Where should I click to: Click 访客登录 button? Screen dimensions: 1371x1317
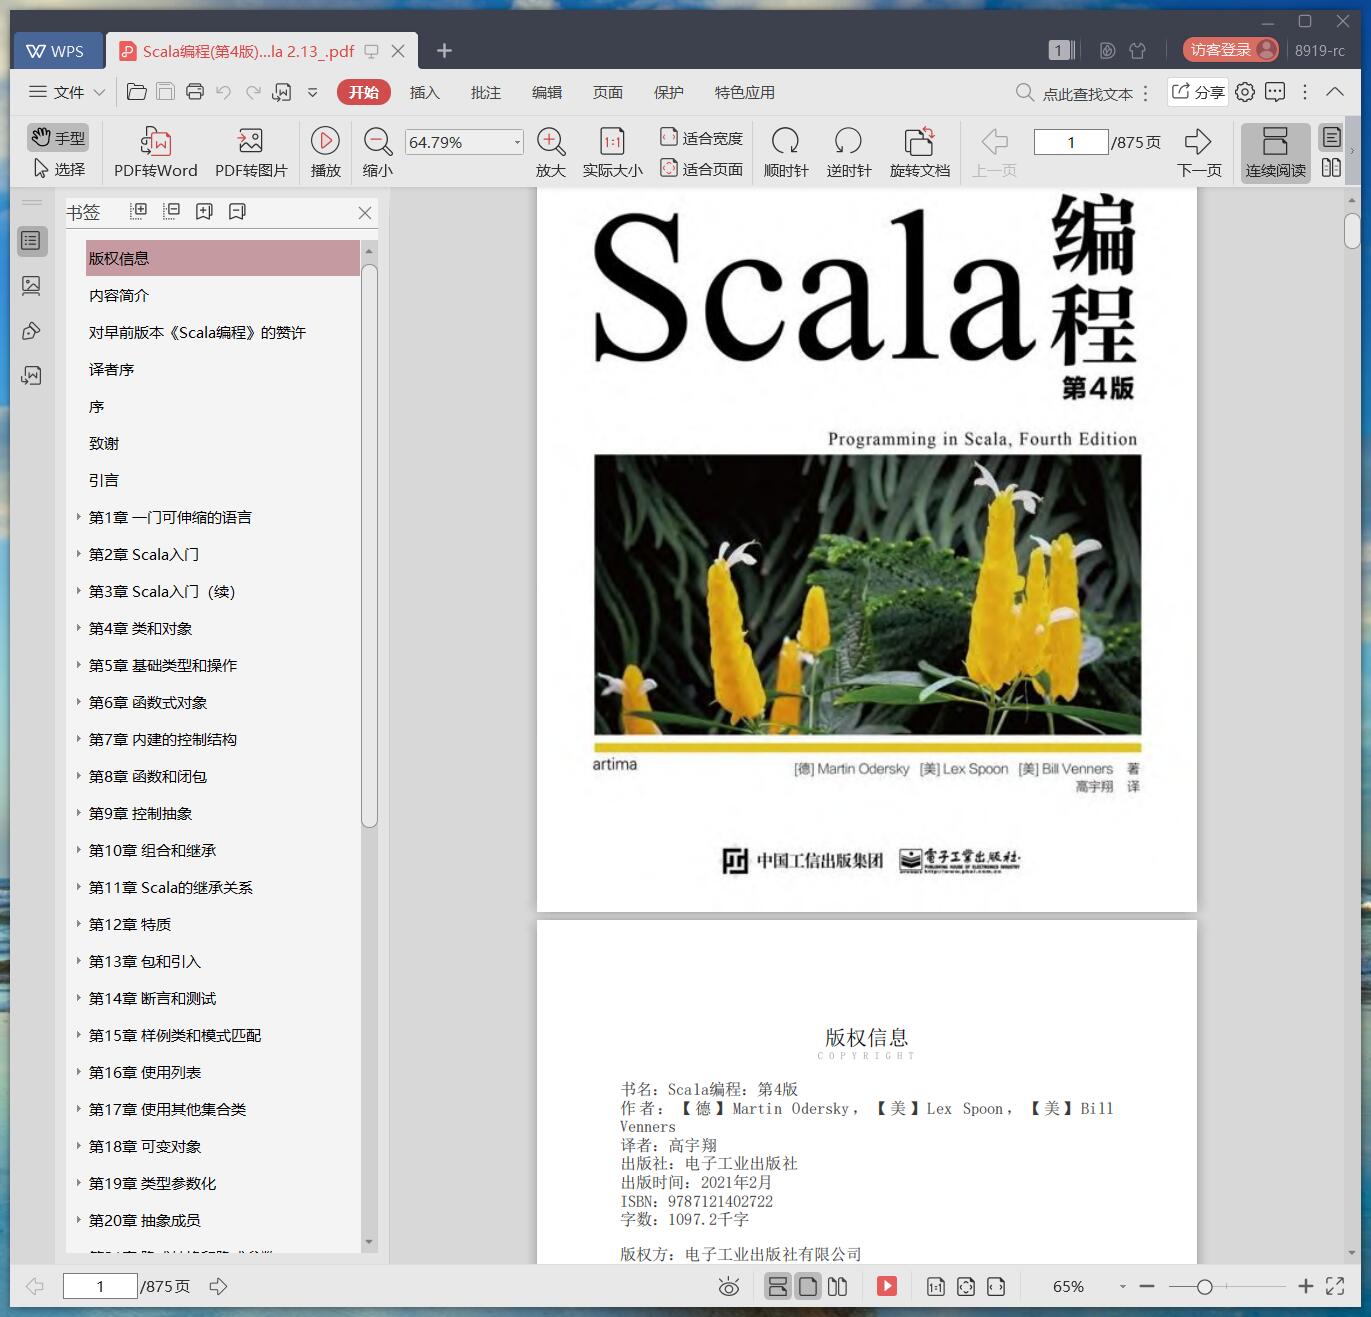pos(1230,50)
